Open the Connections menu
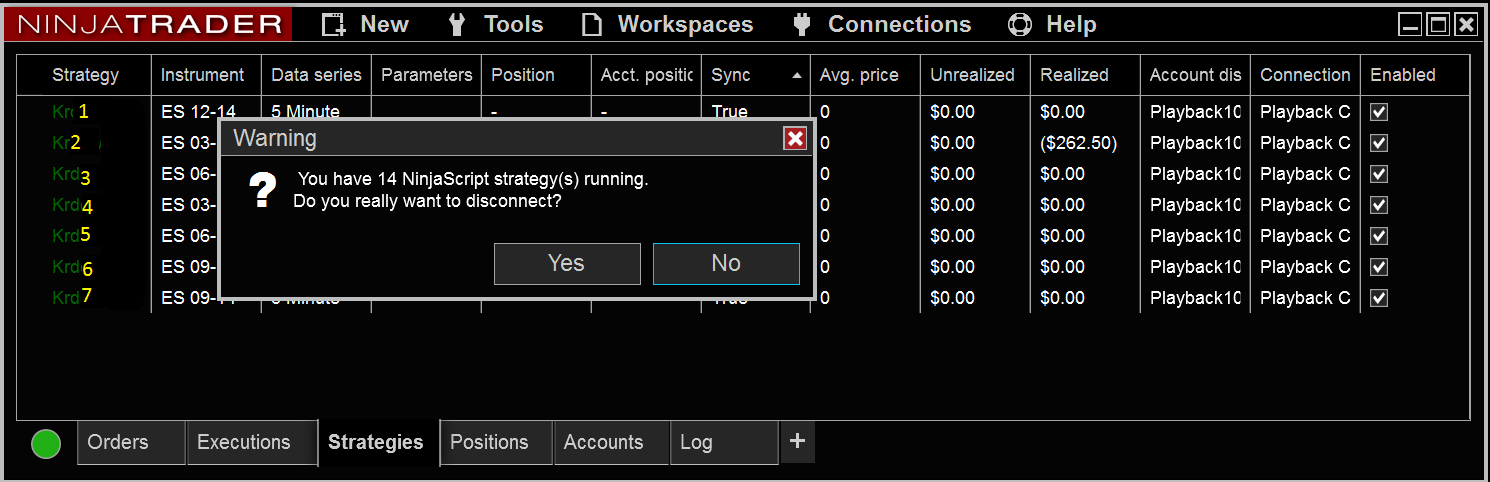Viewport: 1490px width, 482px height. click(x=899, y=25)
